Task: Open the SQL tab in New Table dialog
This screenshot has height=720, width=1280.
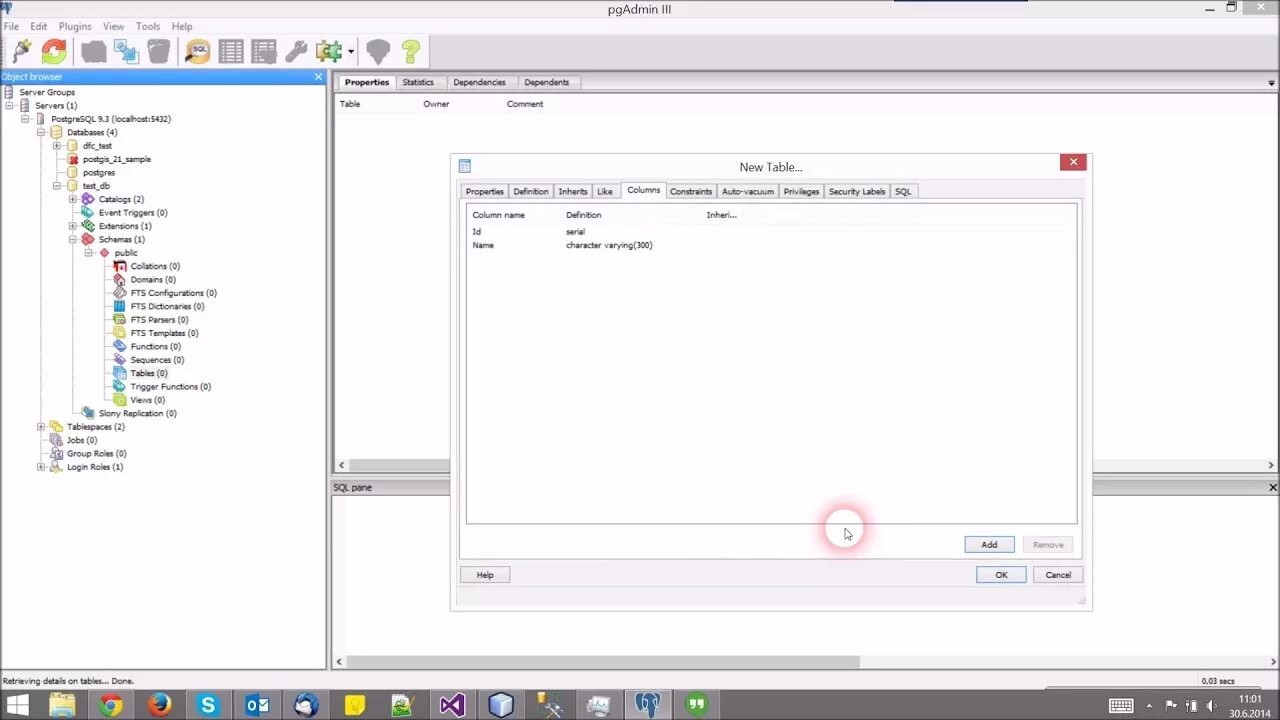Action: pos(903,191)
